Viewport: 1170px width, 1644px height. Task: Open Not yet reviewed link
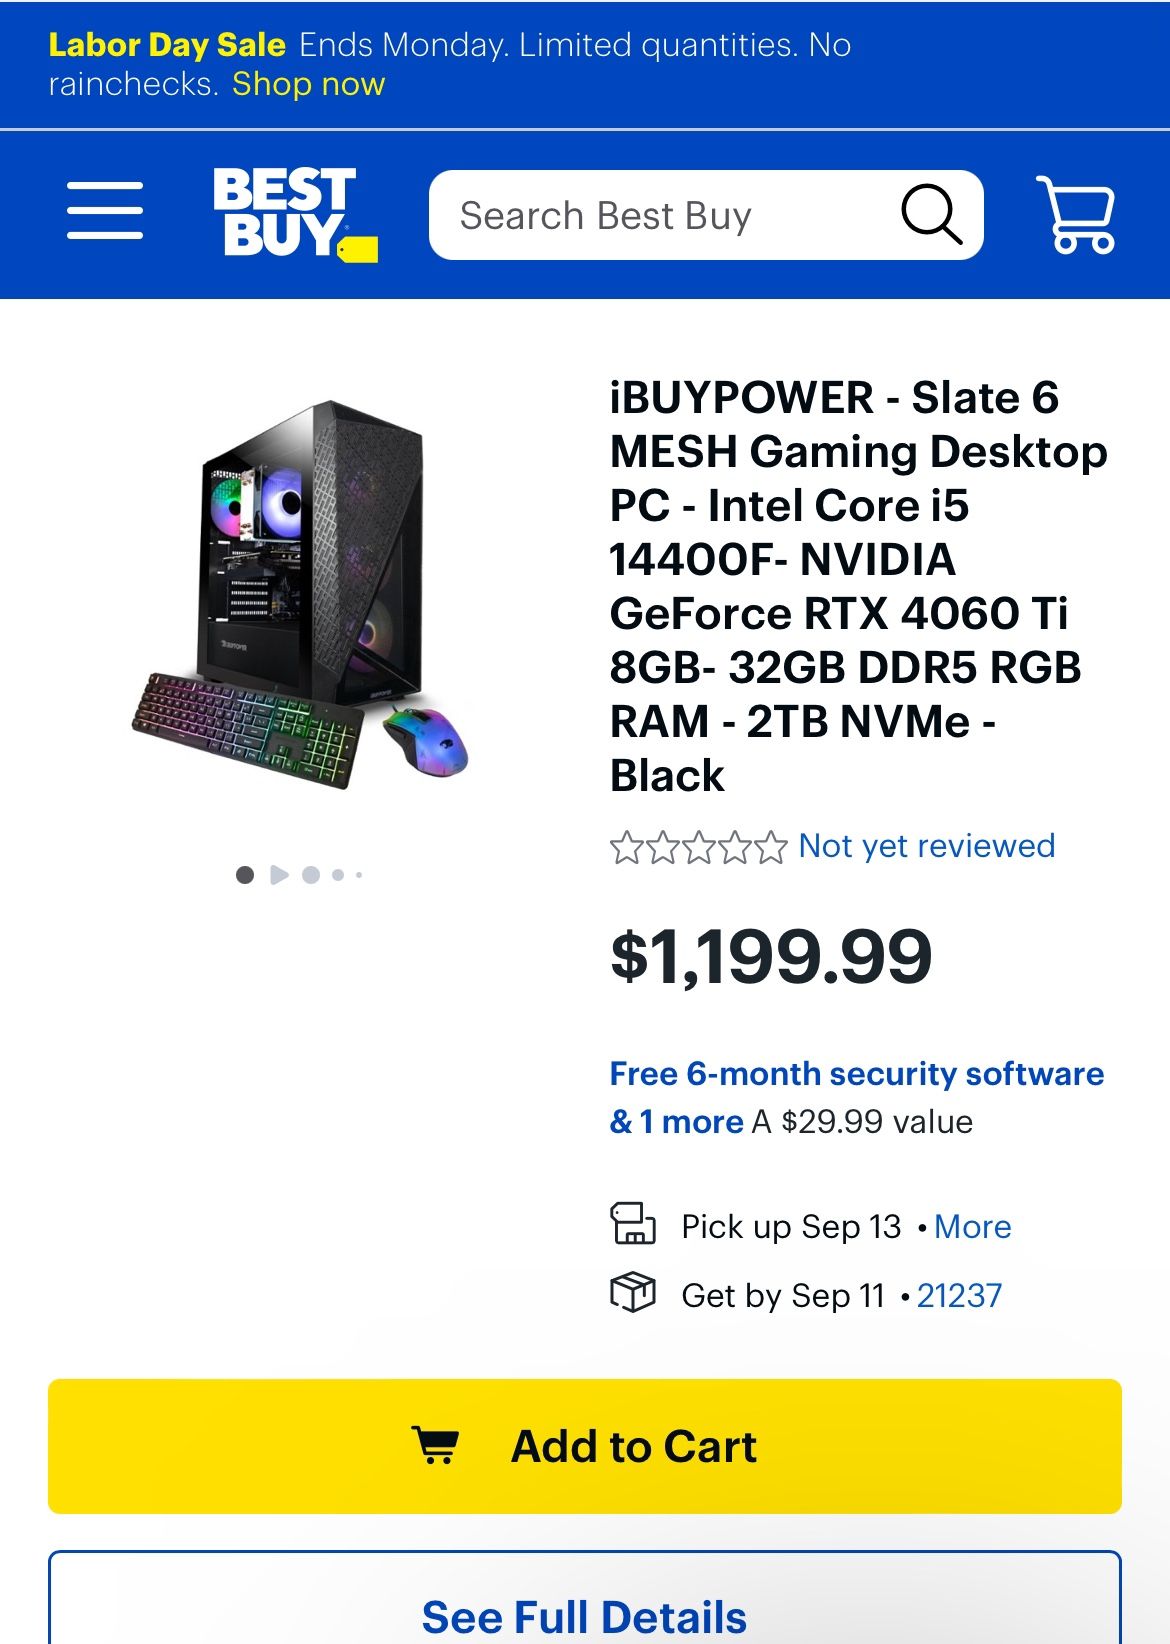pos(926,846)
